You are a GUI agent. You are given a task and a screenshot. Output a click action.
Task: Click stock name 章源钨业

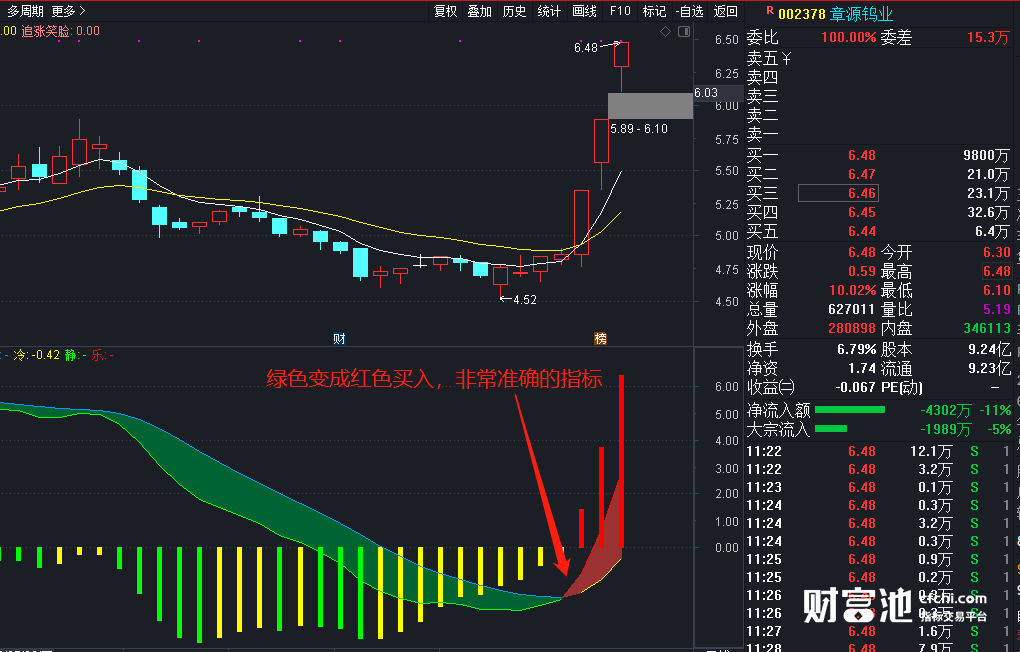click(861, 14)
